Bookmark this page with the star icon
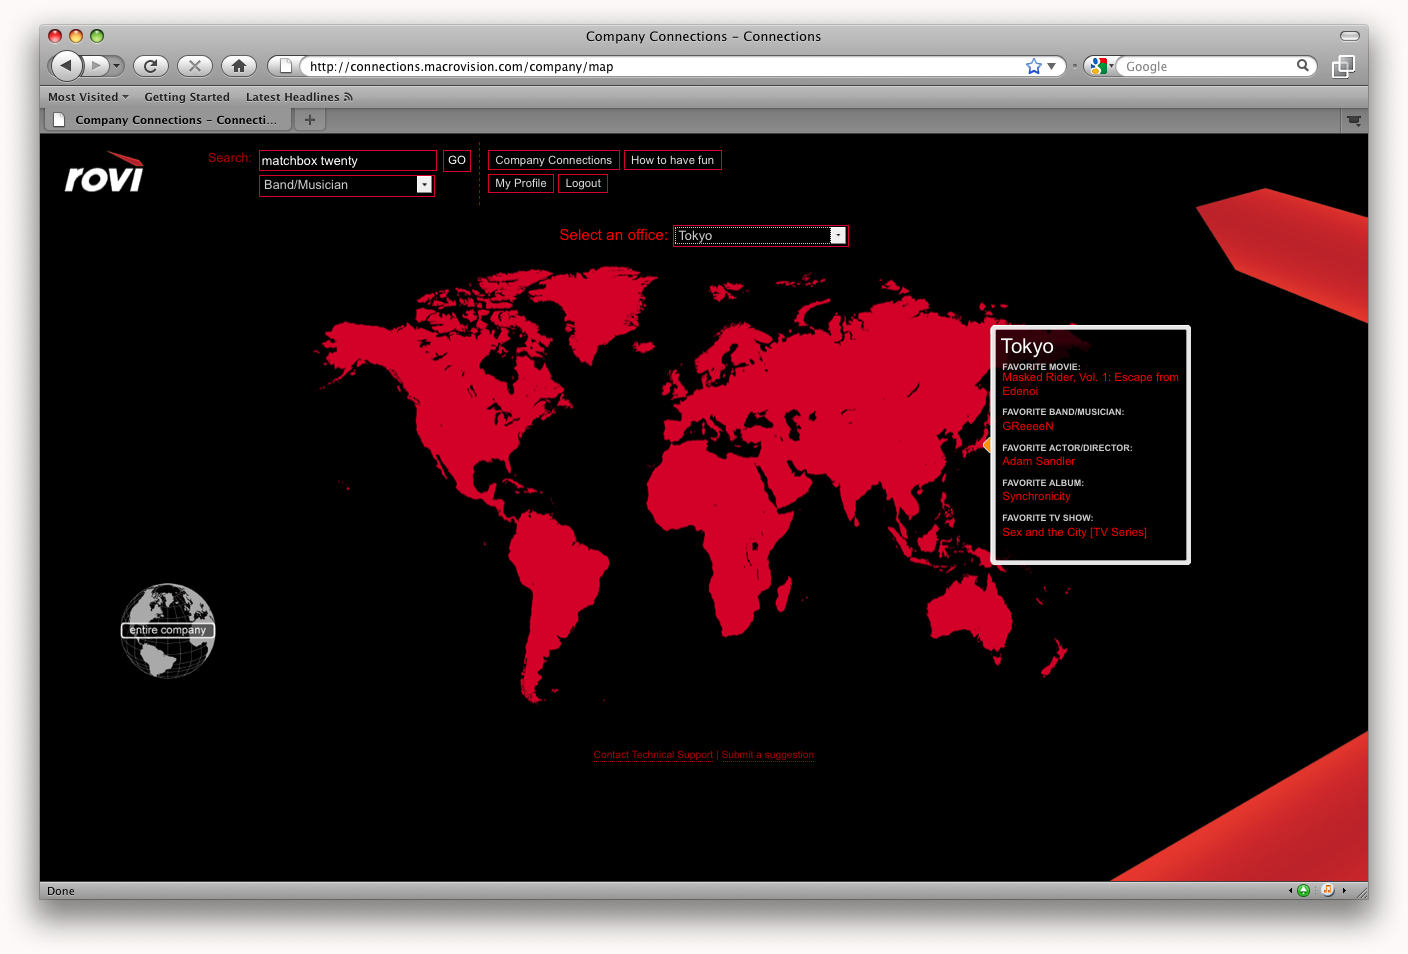The width and height of the screenshot is (1408, 954). [1034, 66]
